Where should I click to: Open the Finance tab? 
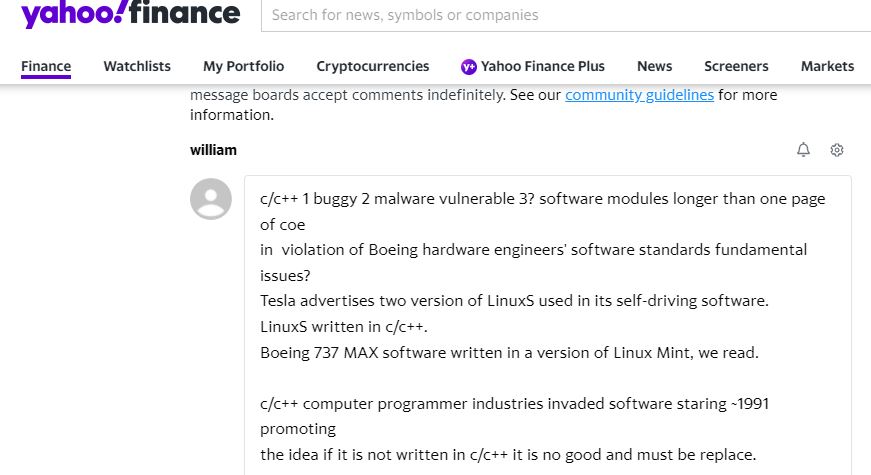coord(46,66)
